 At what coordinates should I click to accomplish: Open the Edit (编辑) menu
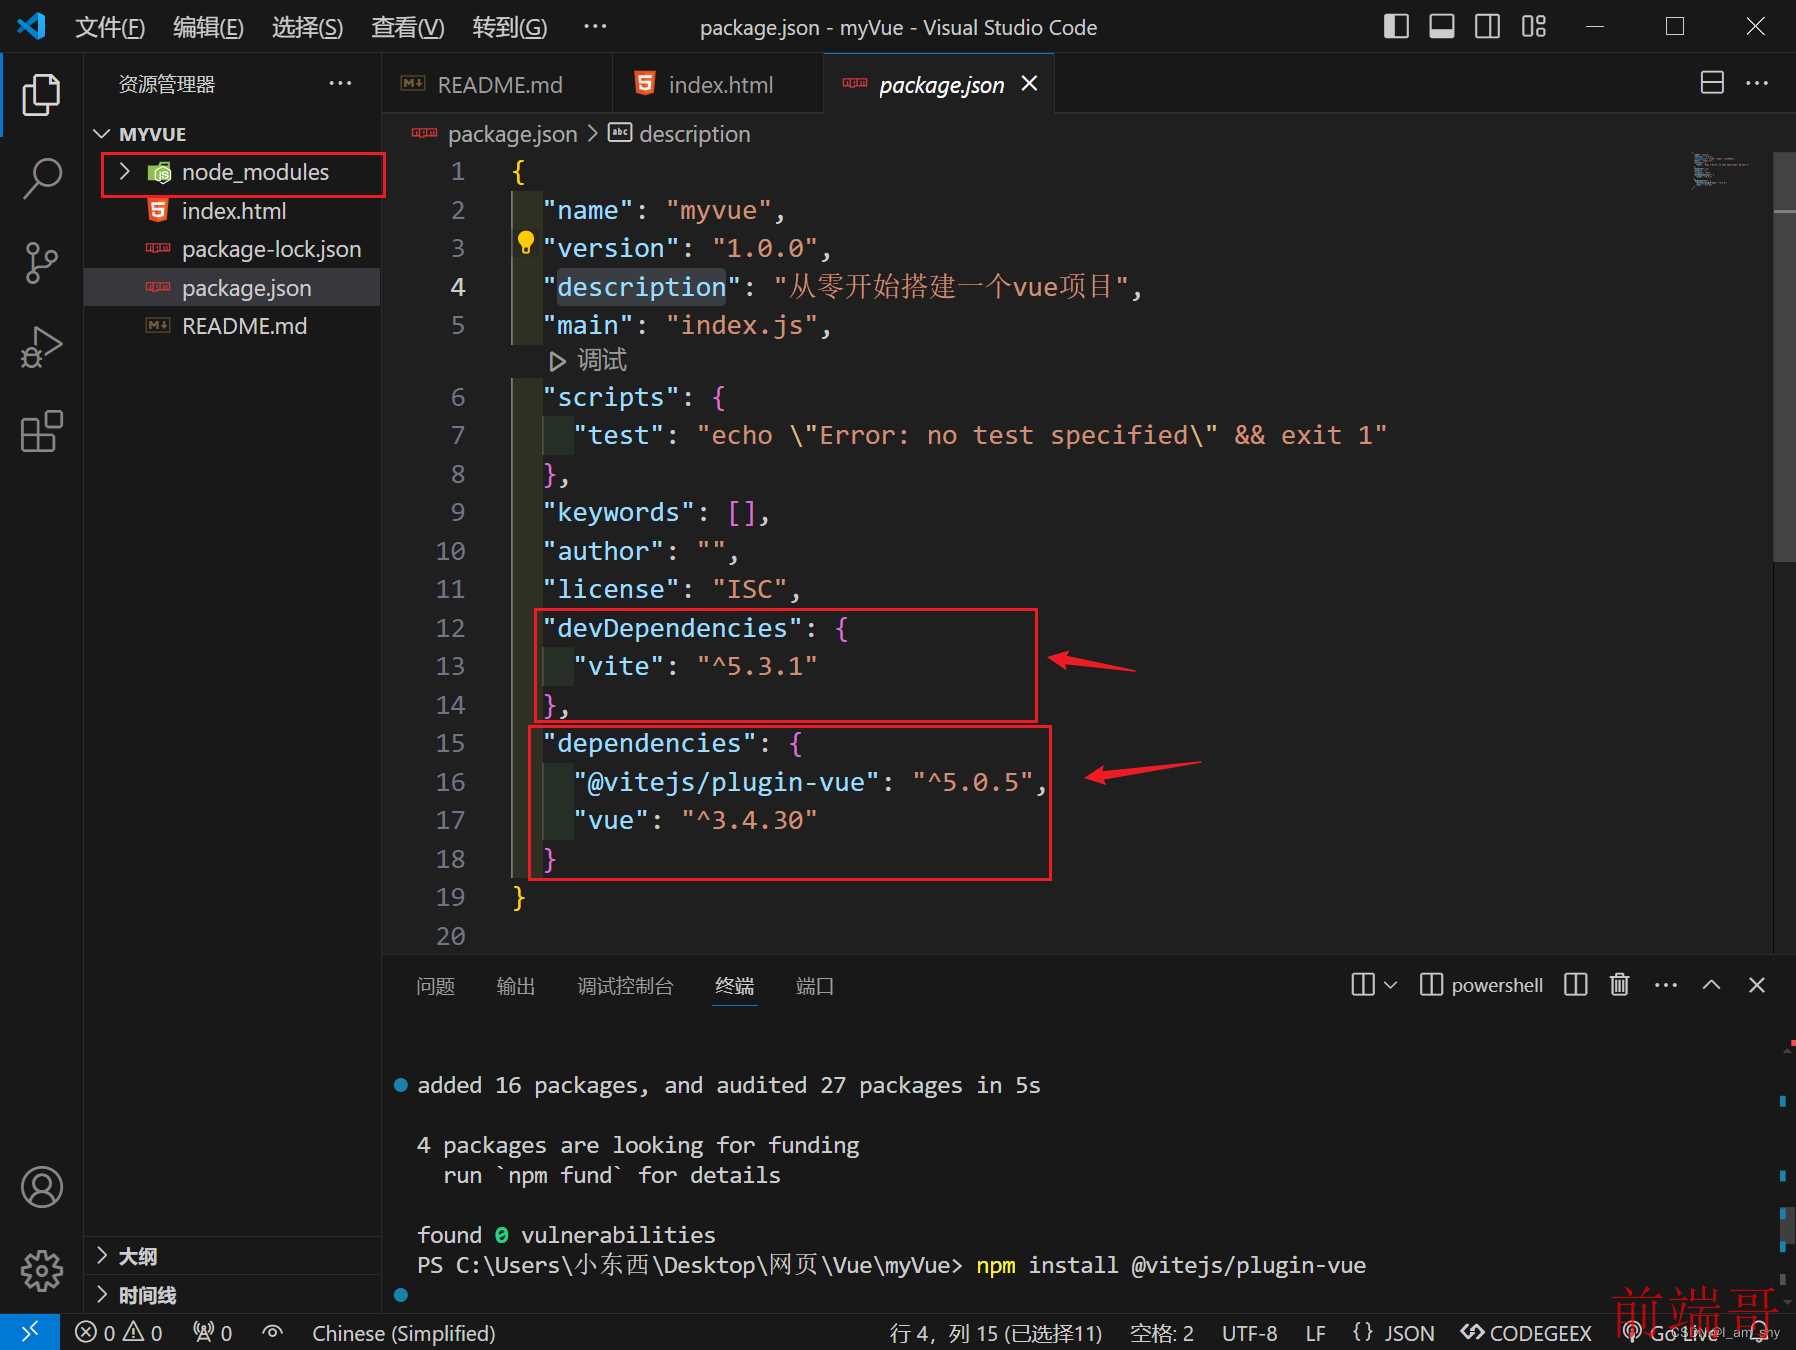pyautogui.click(x=208, y=27)
